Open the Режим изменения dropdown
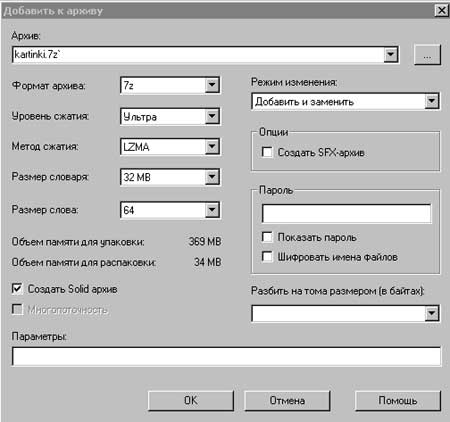Viewport: 450px width, 422px height. point(432,101)
